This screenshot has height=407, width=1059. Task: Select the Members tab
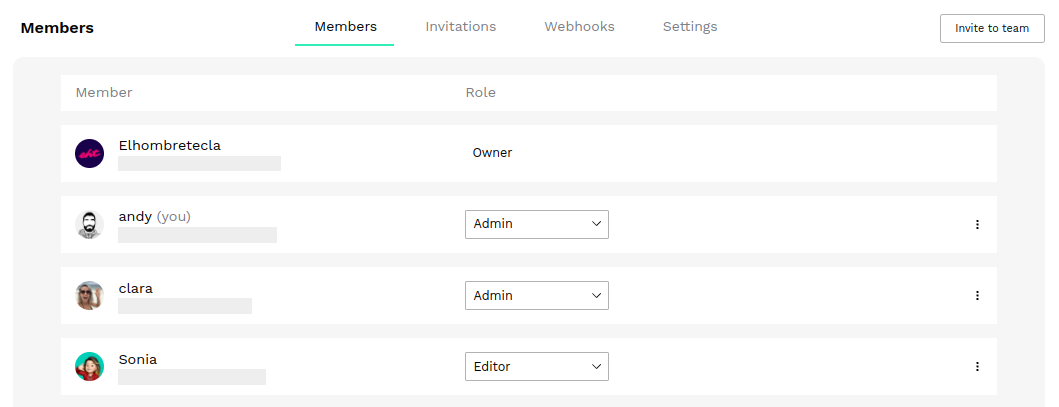(x=345, y=27)
